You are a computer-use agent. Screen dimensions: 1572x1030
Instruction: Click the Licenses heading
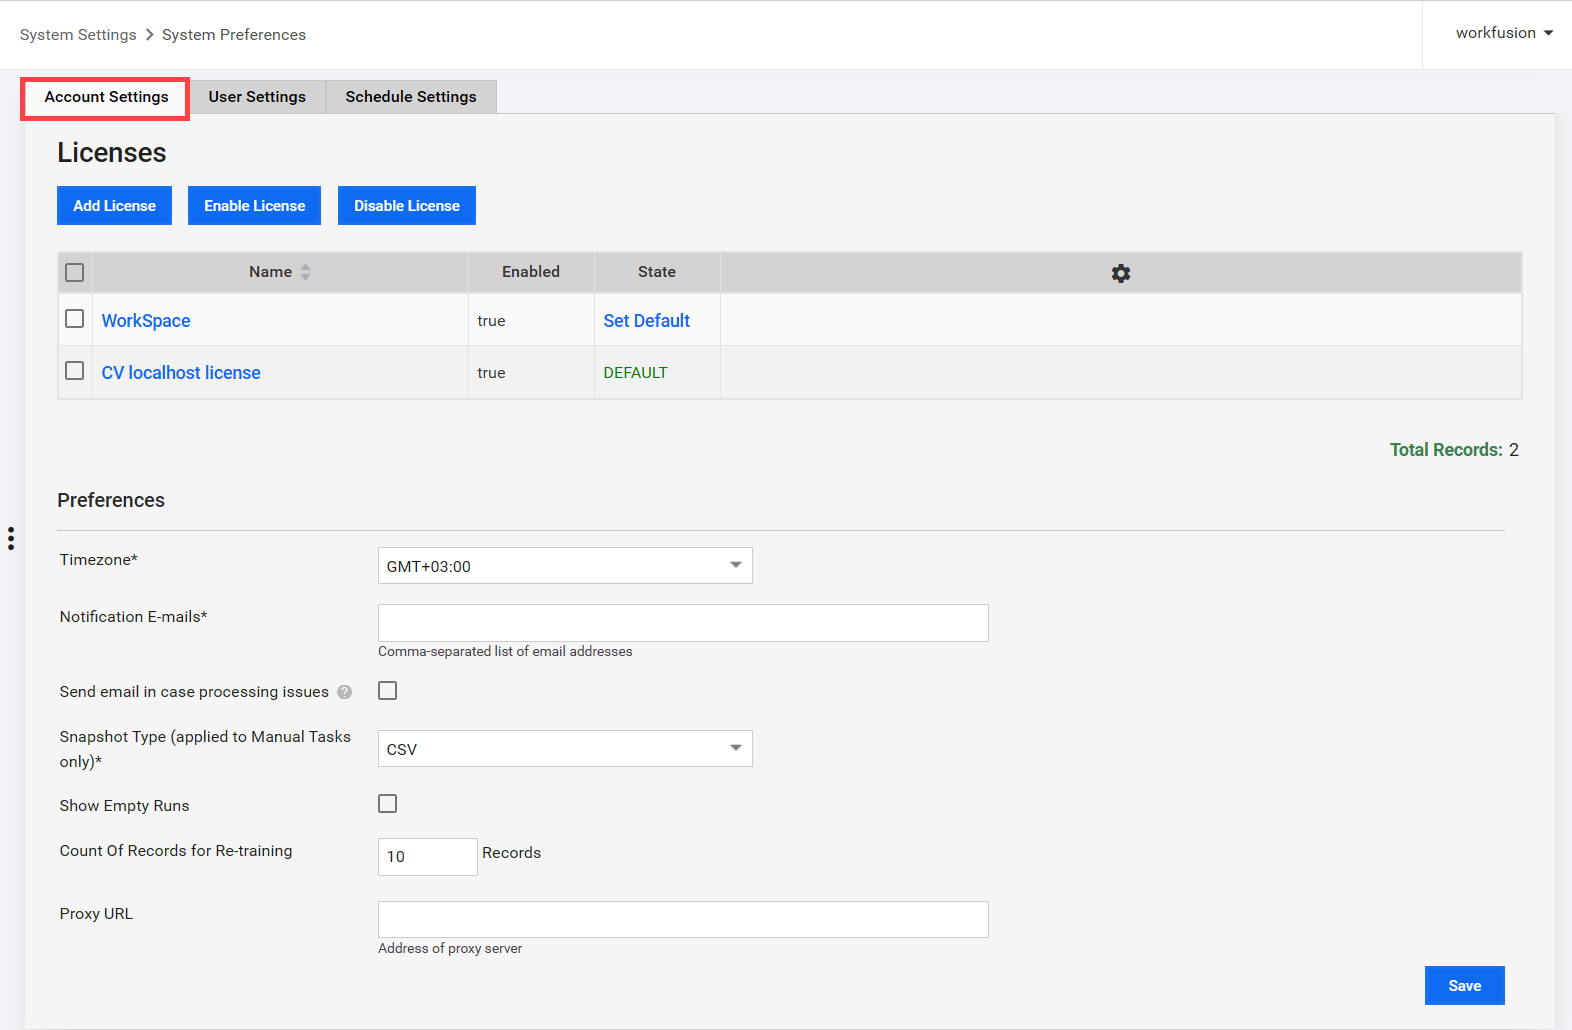[x=112, y=153]
